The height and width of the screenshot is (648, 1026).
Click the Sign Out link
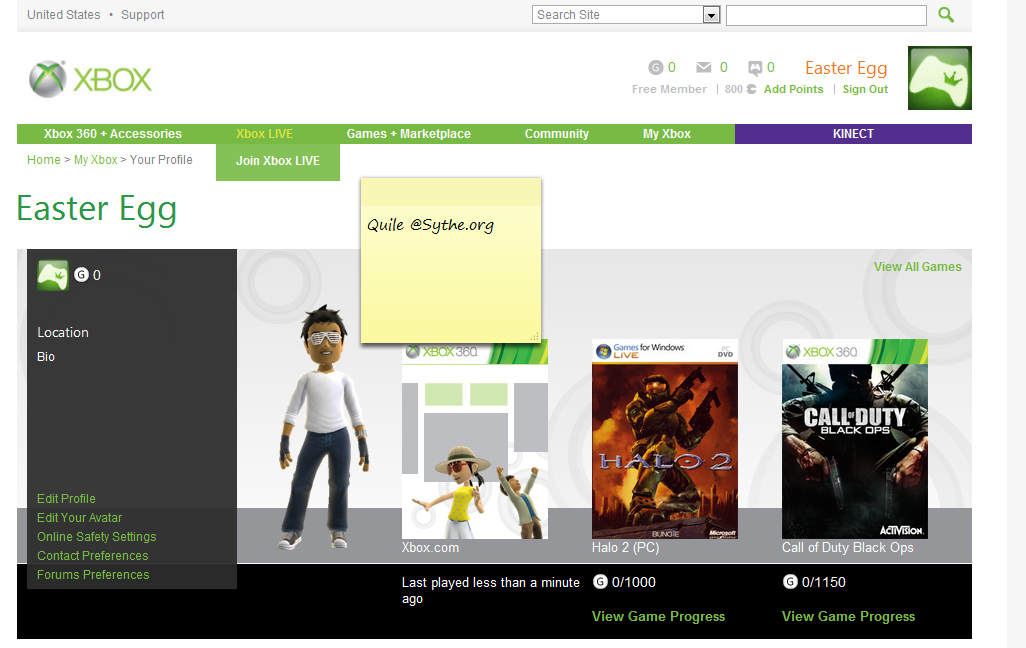865,89
